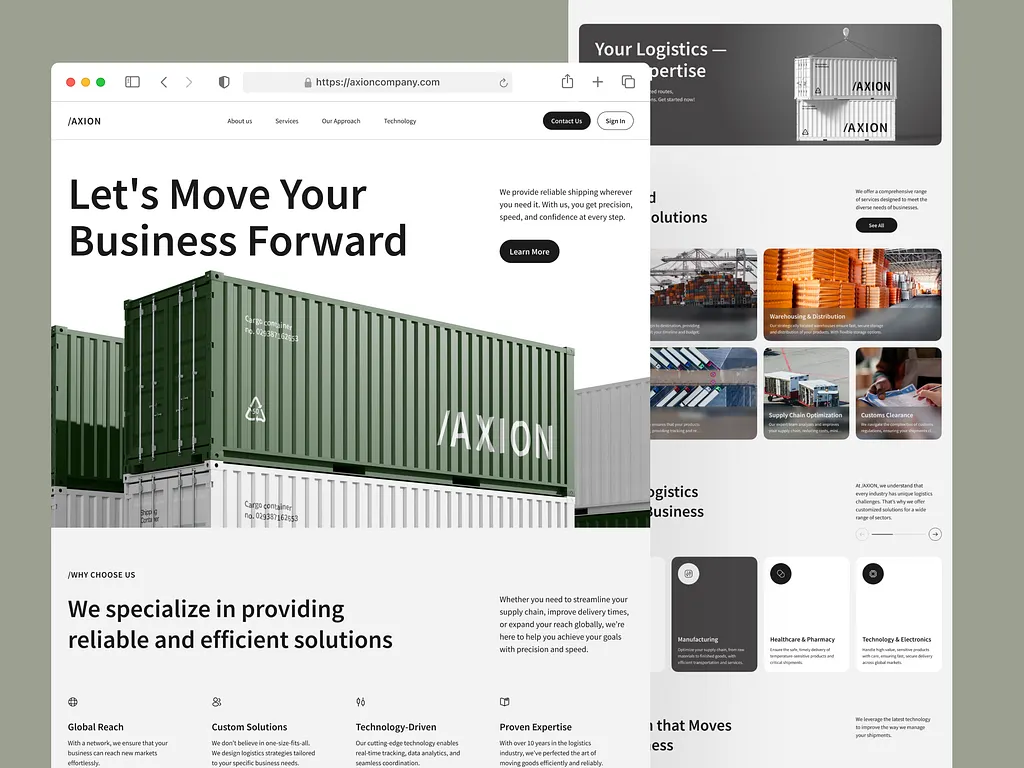Open a new tab with the plus button

(597, 81)
